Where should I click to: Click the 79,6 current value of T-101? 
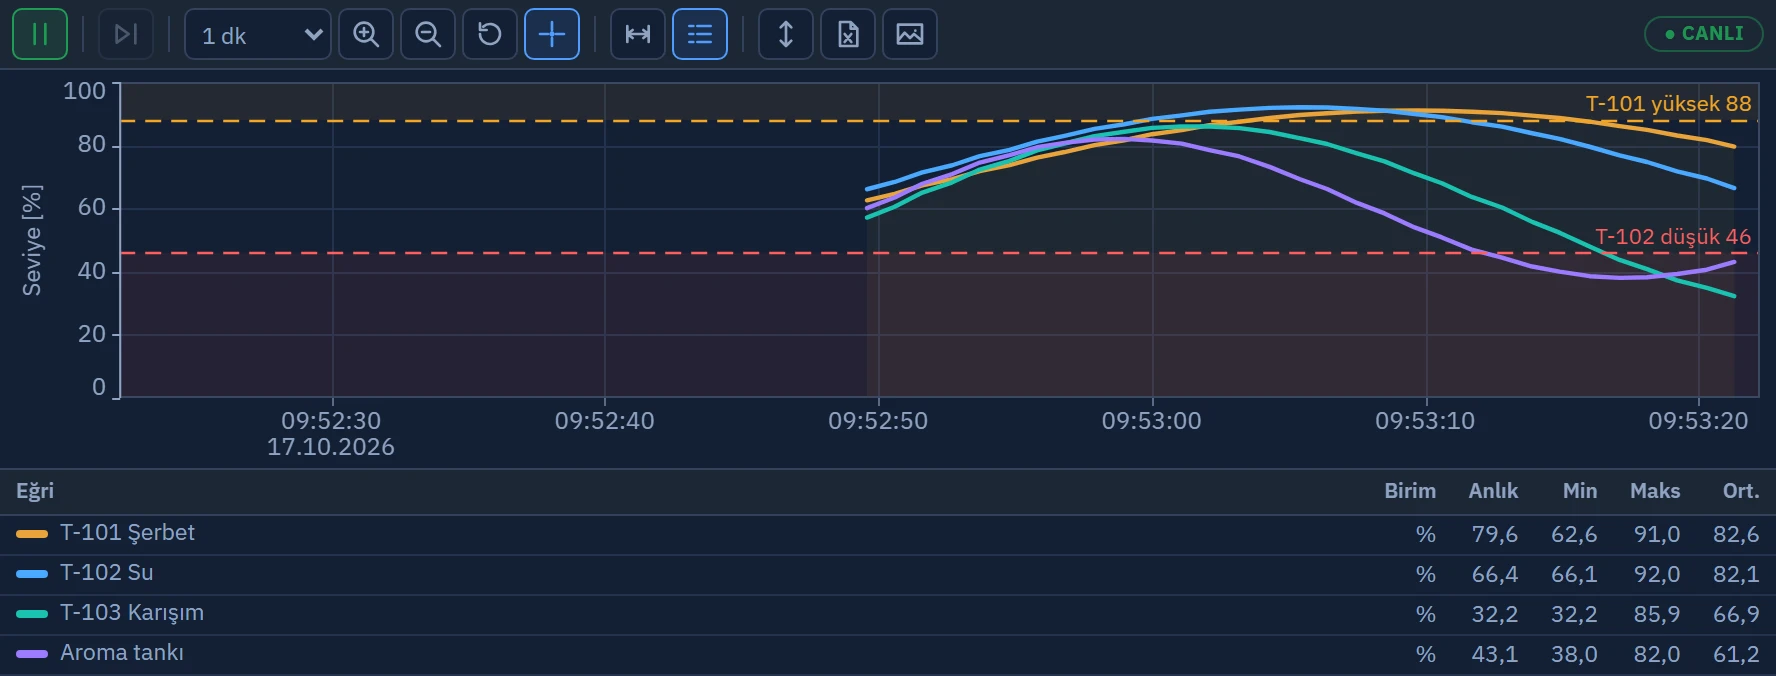pos(1494,534)
